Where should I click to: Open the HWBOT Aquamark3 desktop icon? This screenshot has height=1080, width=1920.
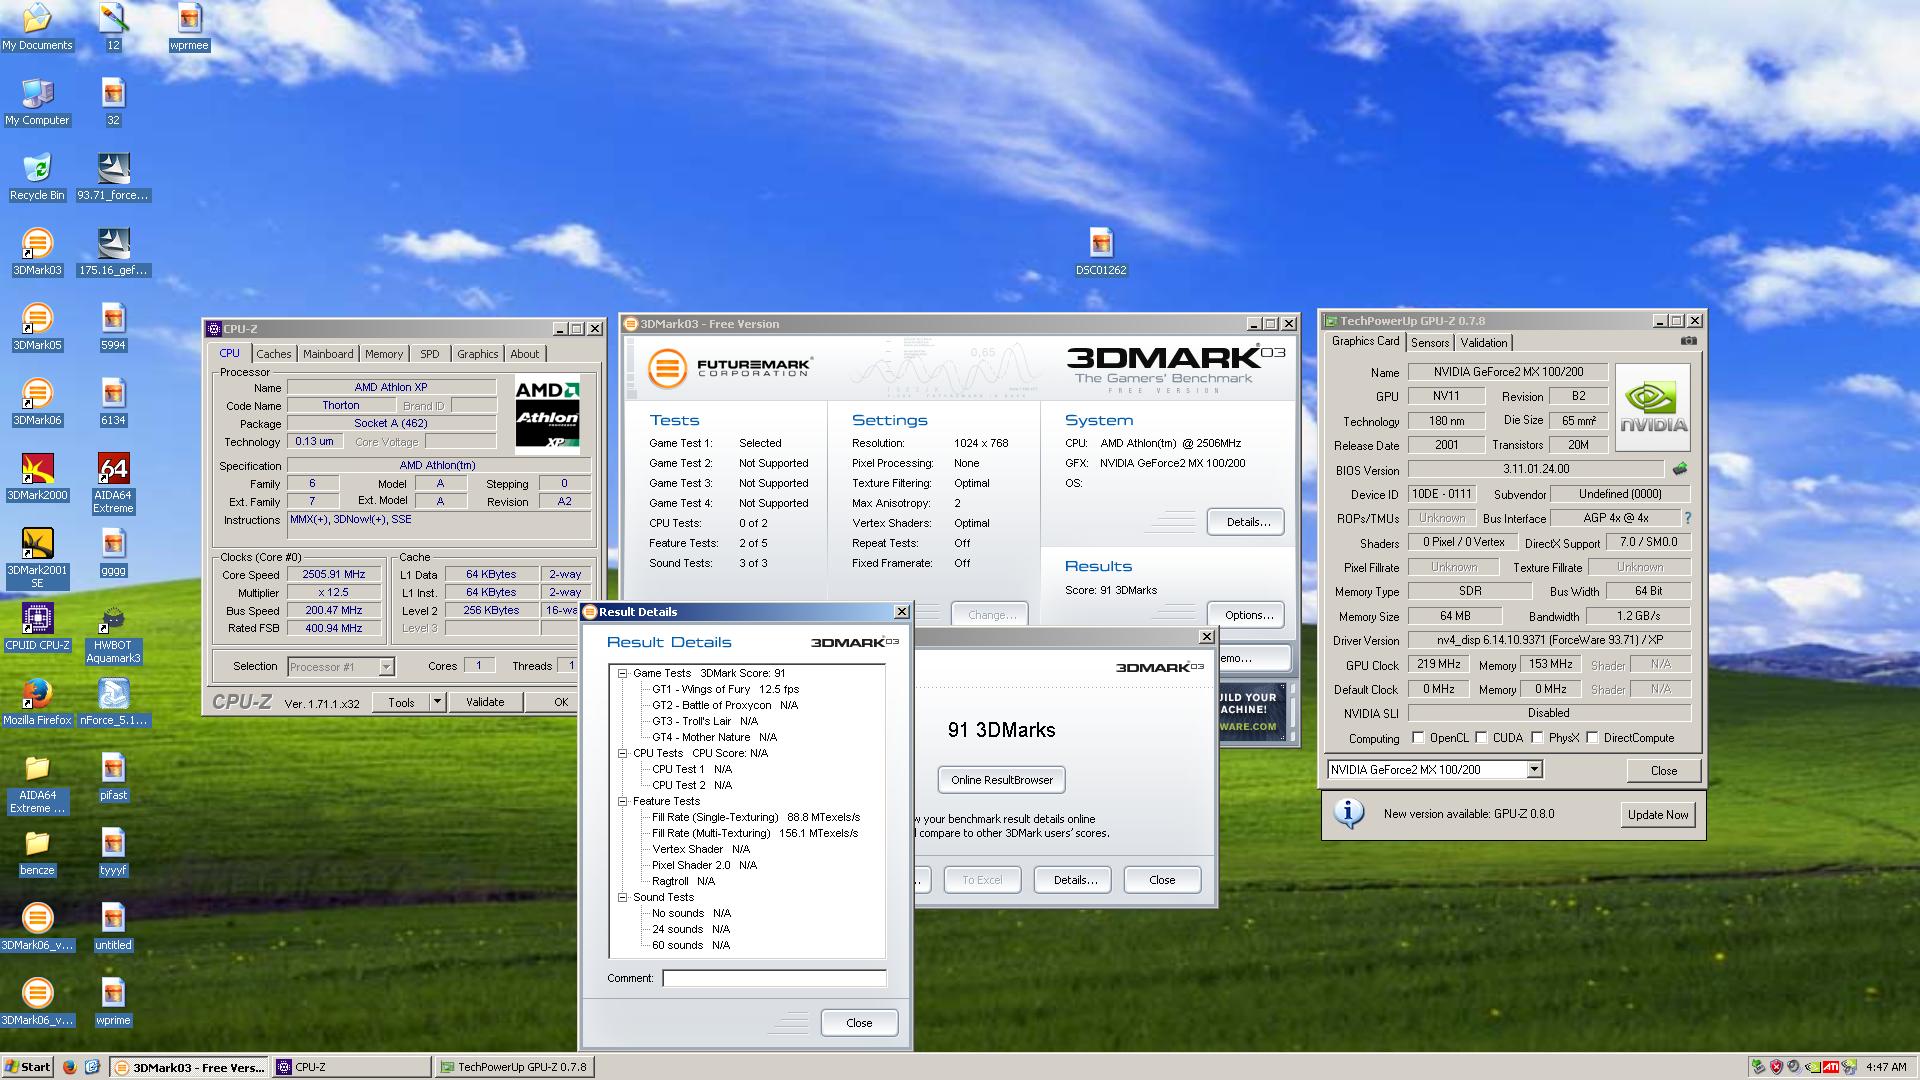click(x=113, y=633)
